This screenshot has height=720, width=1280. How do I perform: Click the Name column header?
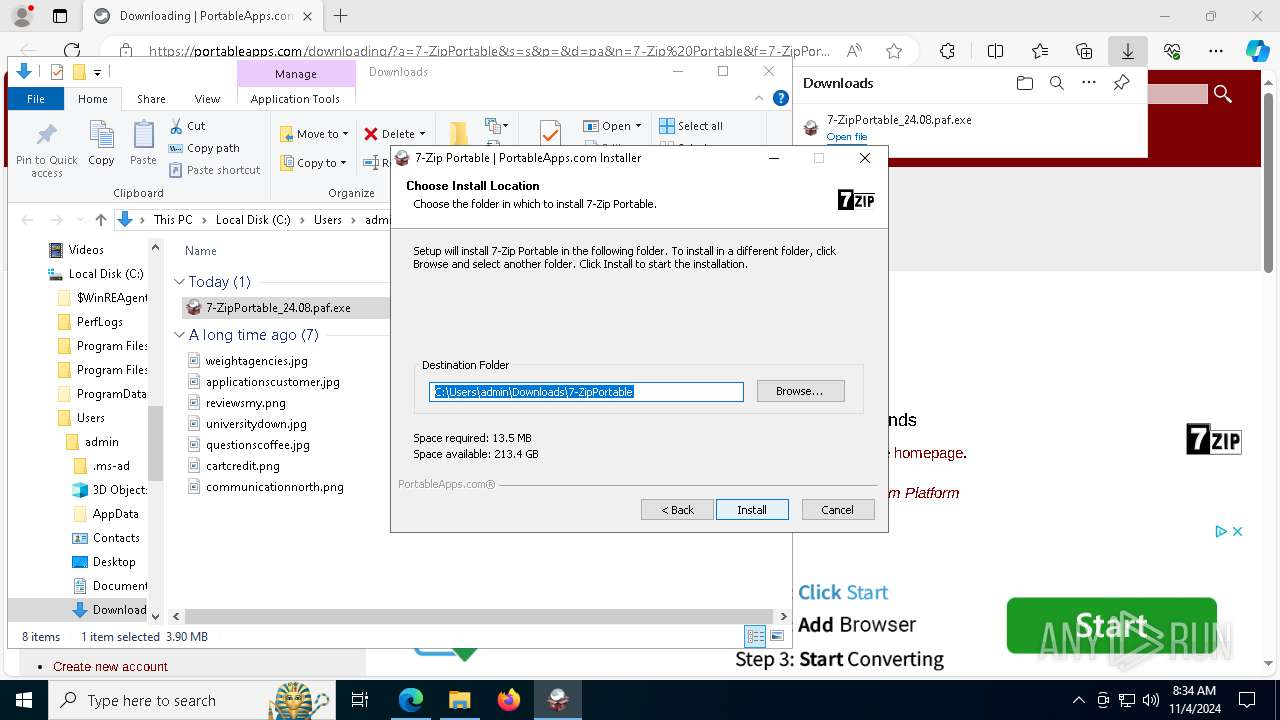201,251
